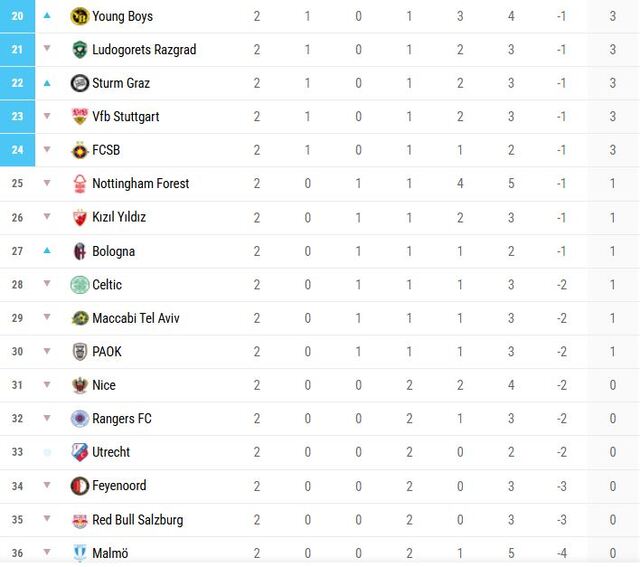Image resolution: width=640 pixels, height=567 pixels.
Task: Click the Feyenoord club logo
Action: coord(80,486)
